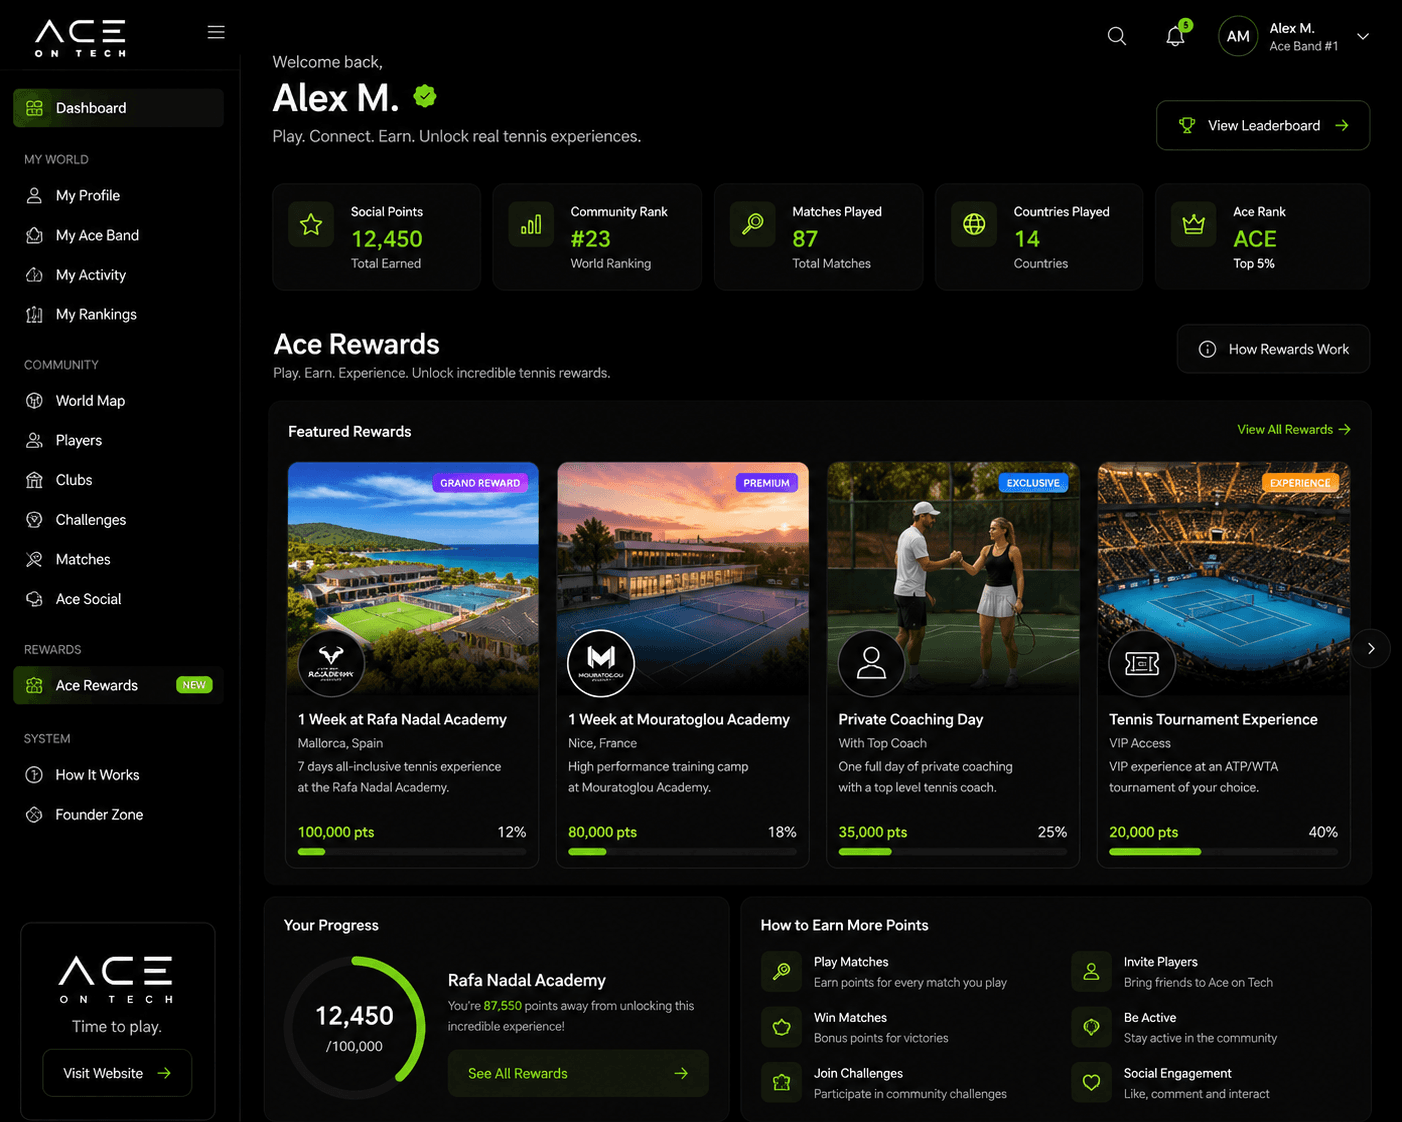The image size is (1402, 1122).
Task: Click the Play Matches racket icon
Action: [x=782, y=971]
